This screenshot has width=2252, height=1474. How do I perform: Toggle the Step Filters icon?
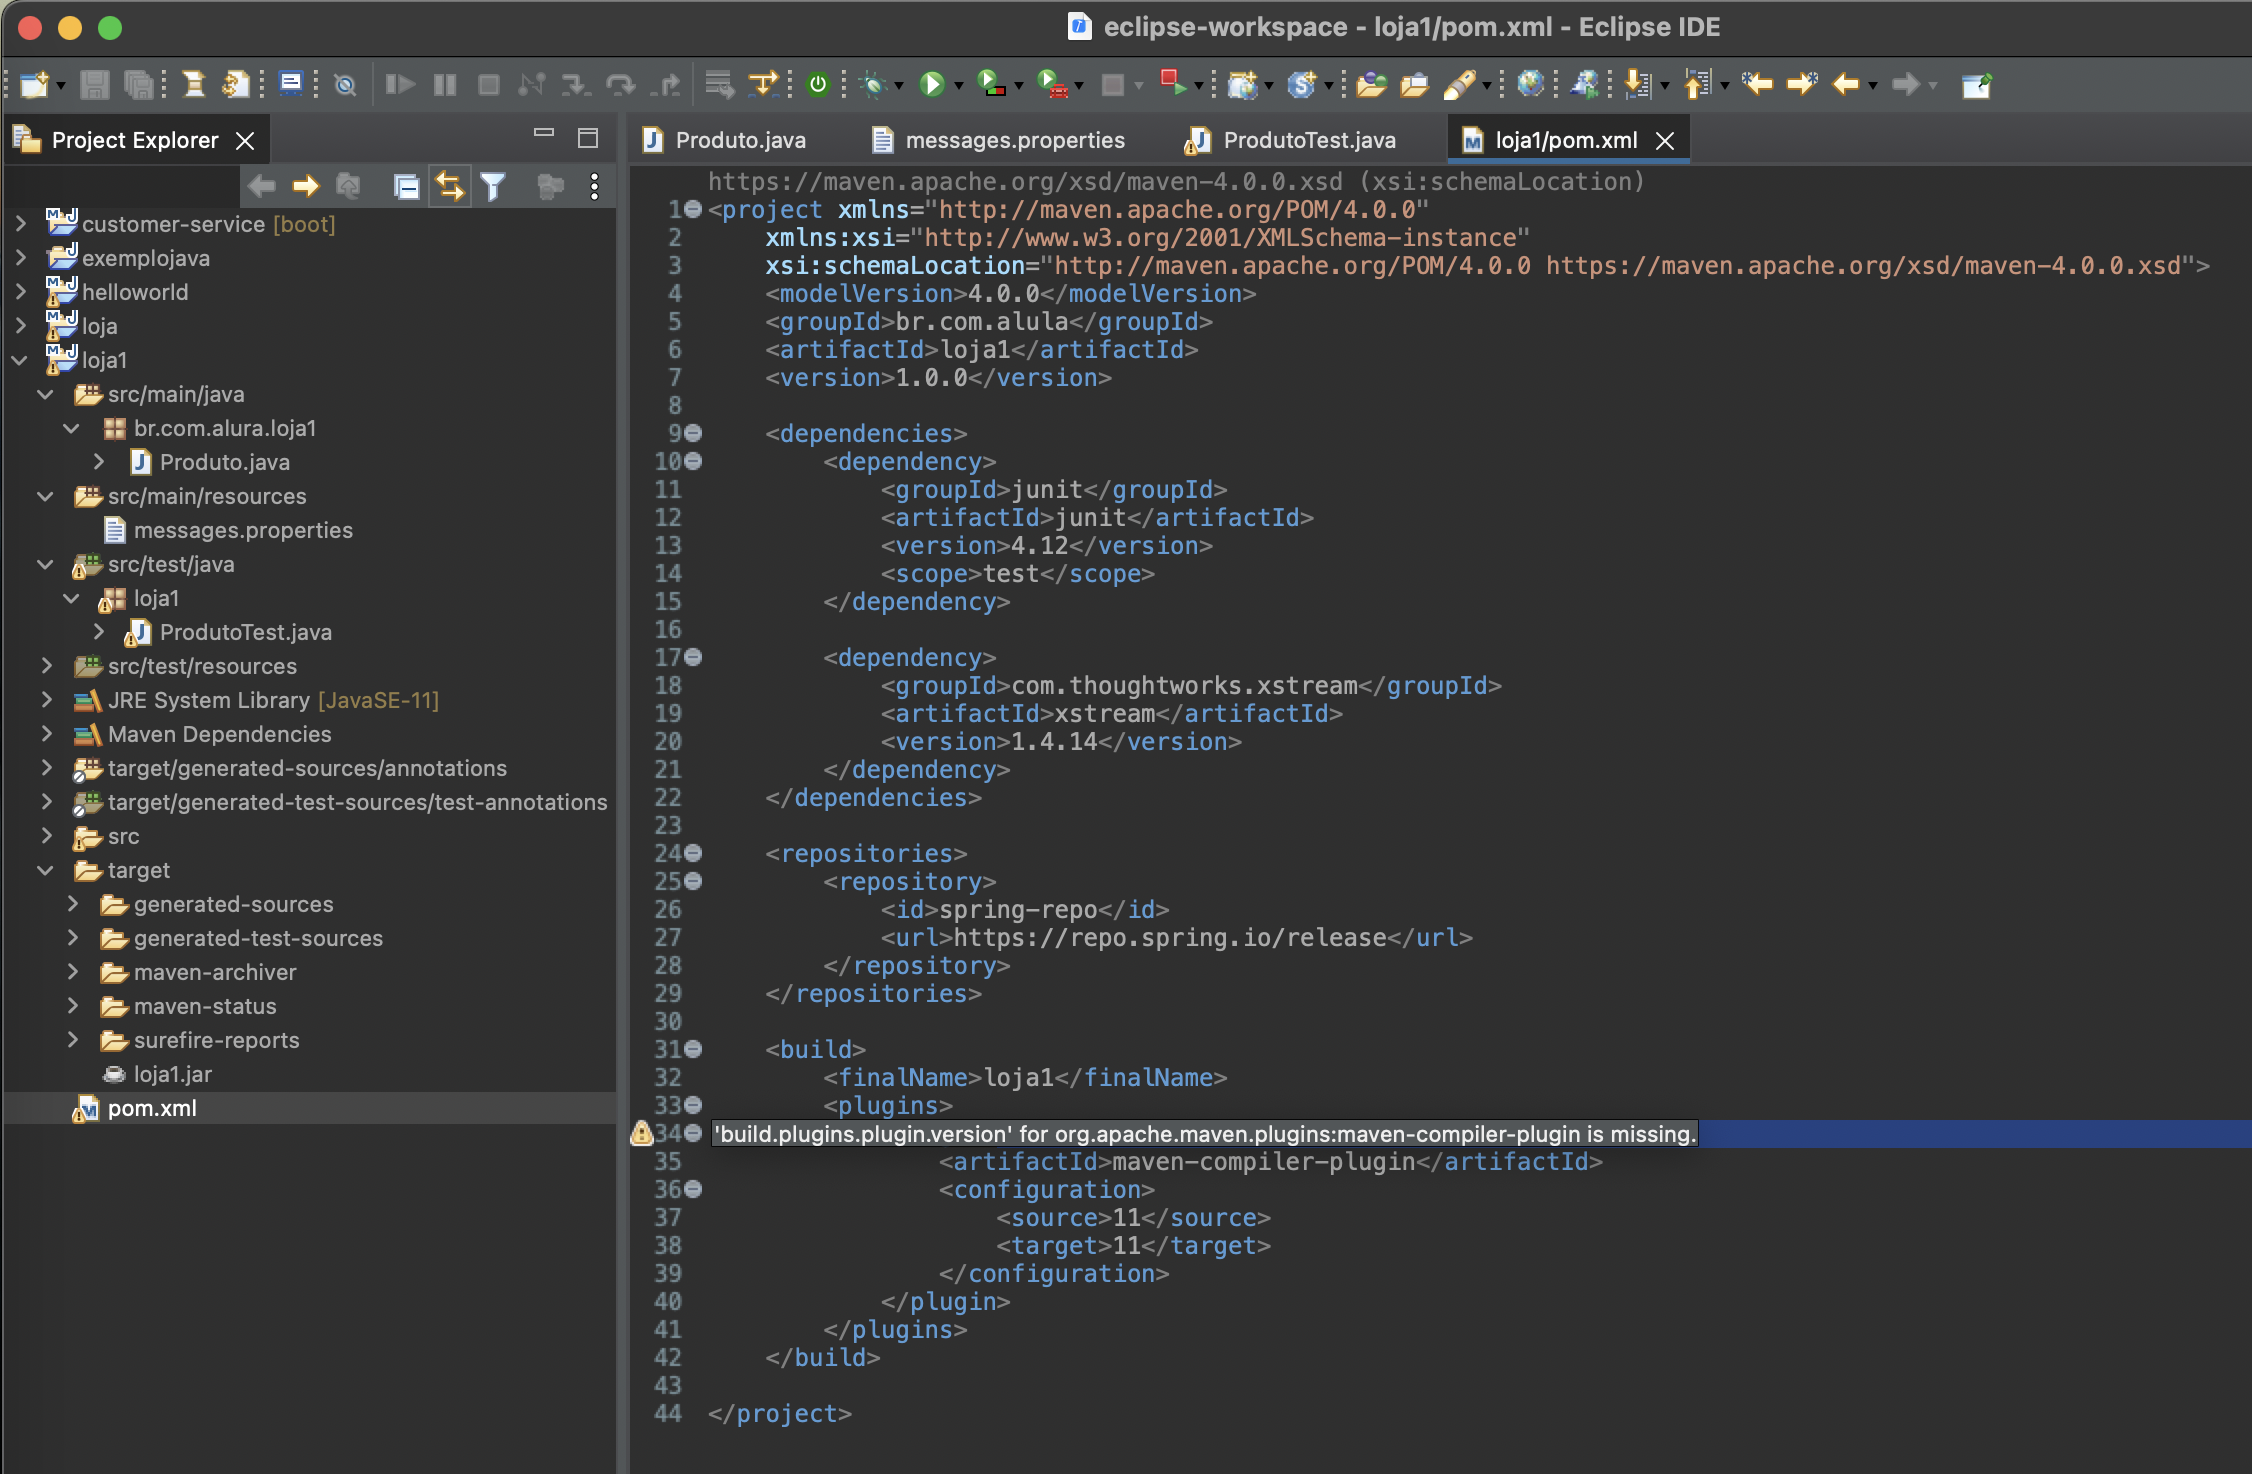pos(762,85)
